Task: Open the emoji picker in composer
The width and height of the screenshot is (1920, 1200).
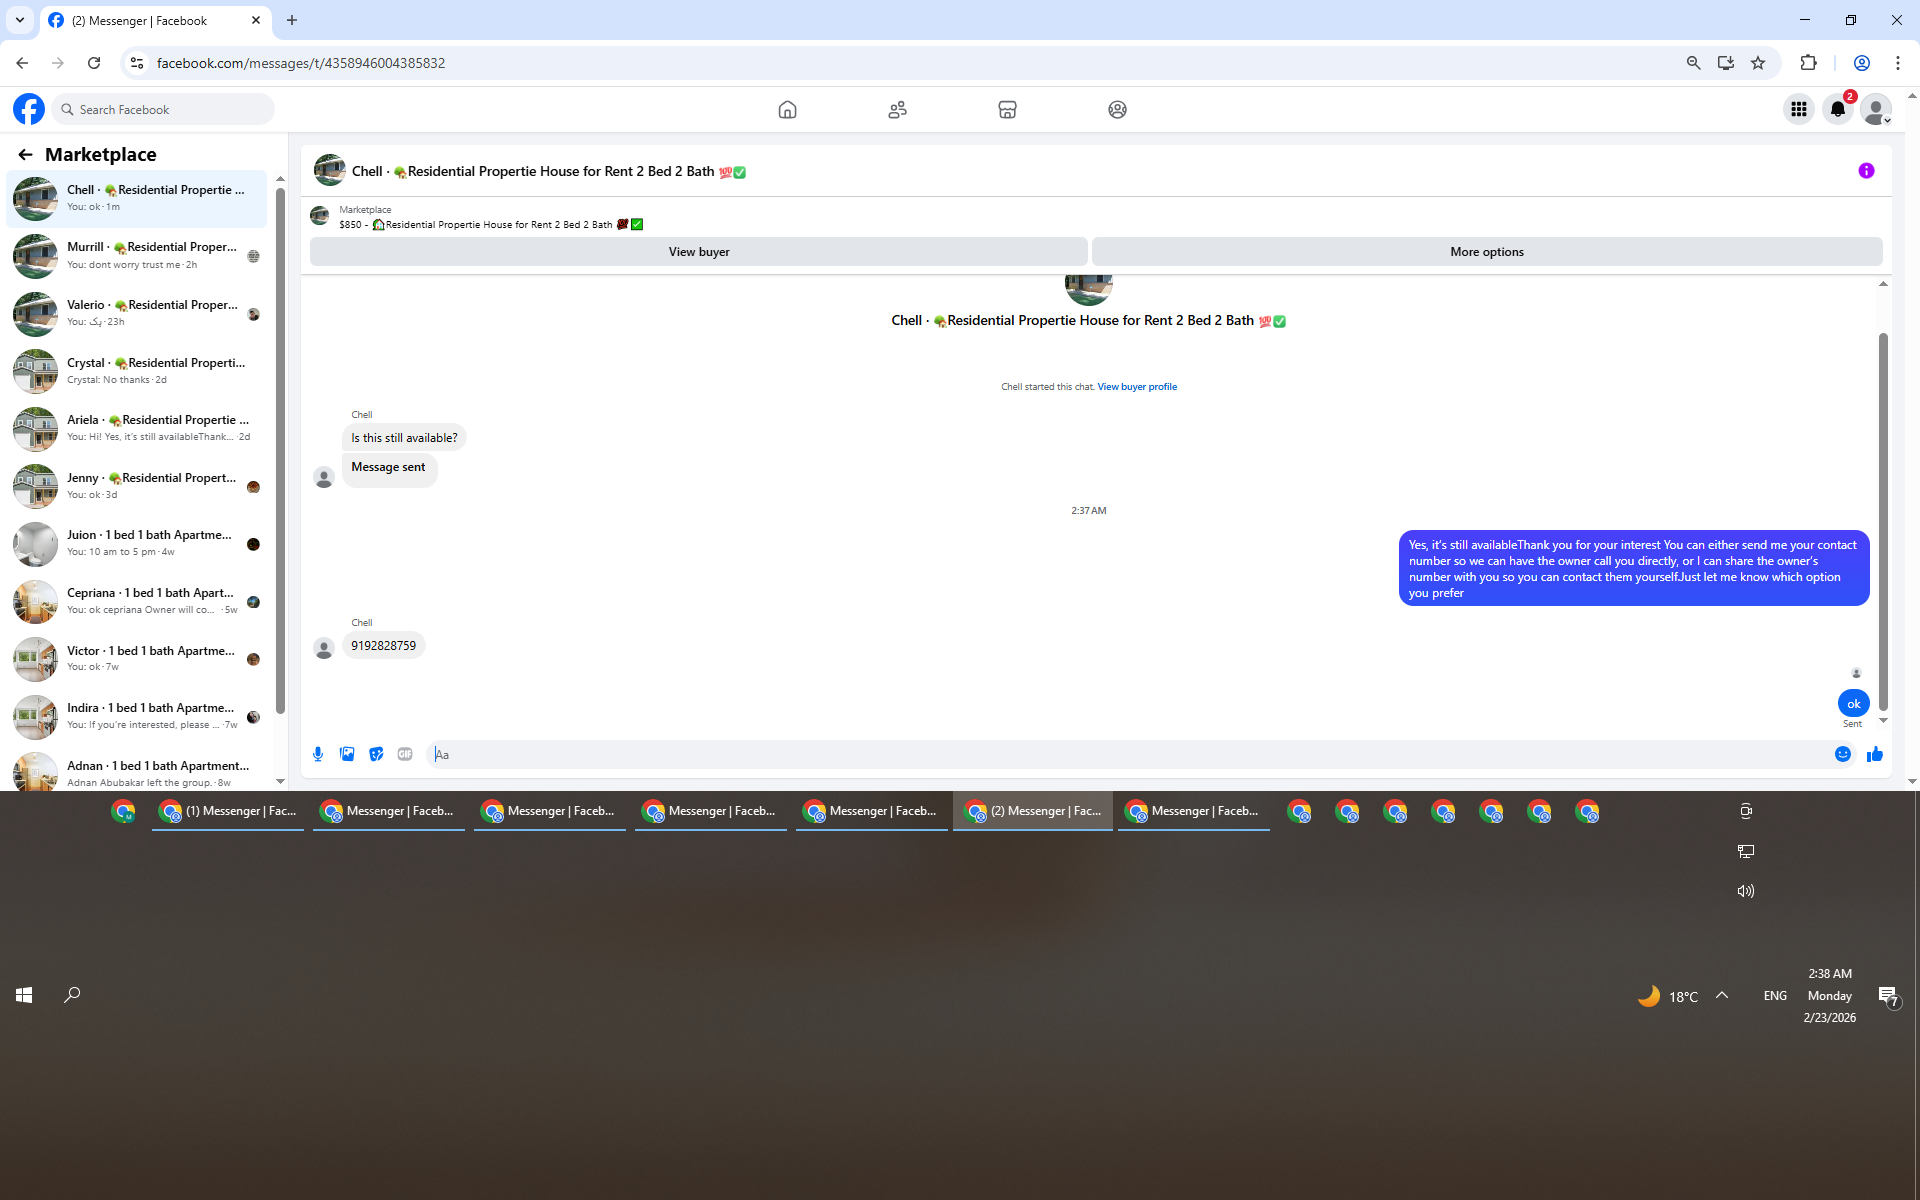Action: 1843,754
